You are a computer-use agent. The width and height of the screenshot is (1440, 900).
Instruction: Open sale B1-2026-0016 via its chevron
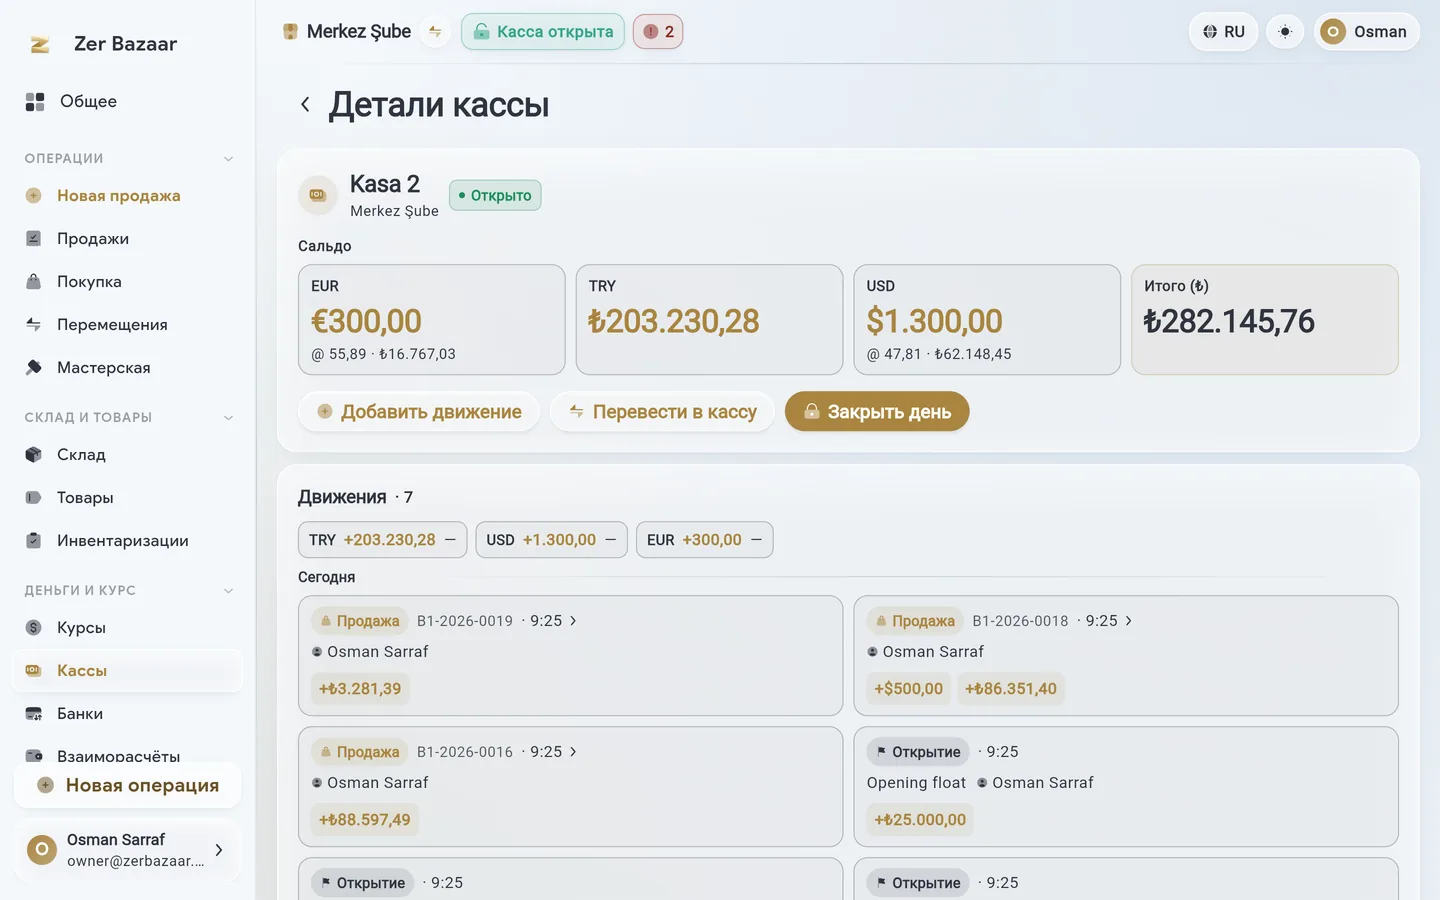coord(573,752)
